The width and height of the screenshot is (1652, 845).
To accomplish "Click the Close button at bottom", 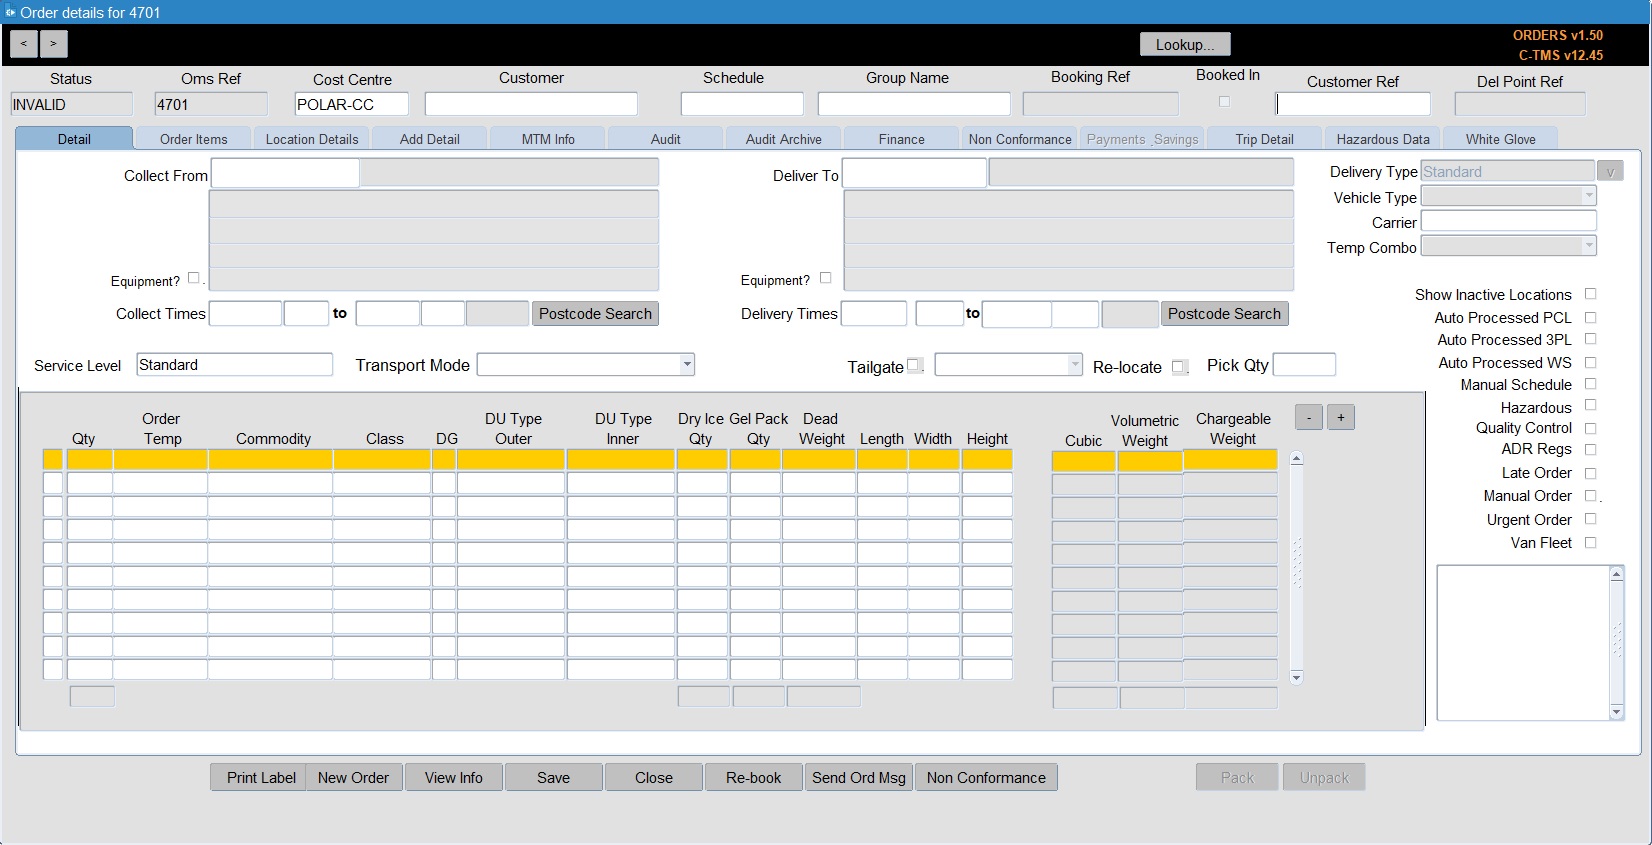I will [x=654, y=777].
